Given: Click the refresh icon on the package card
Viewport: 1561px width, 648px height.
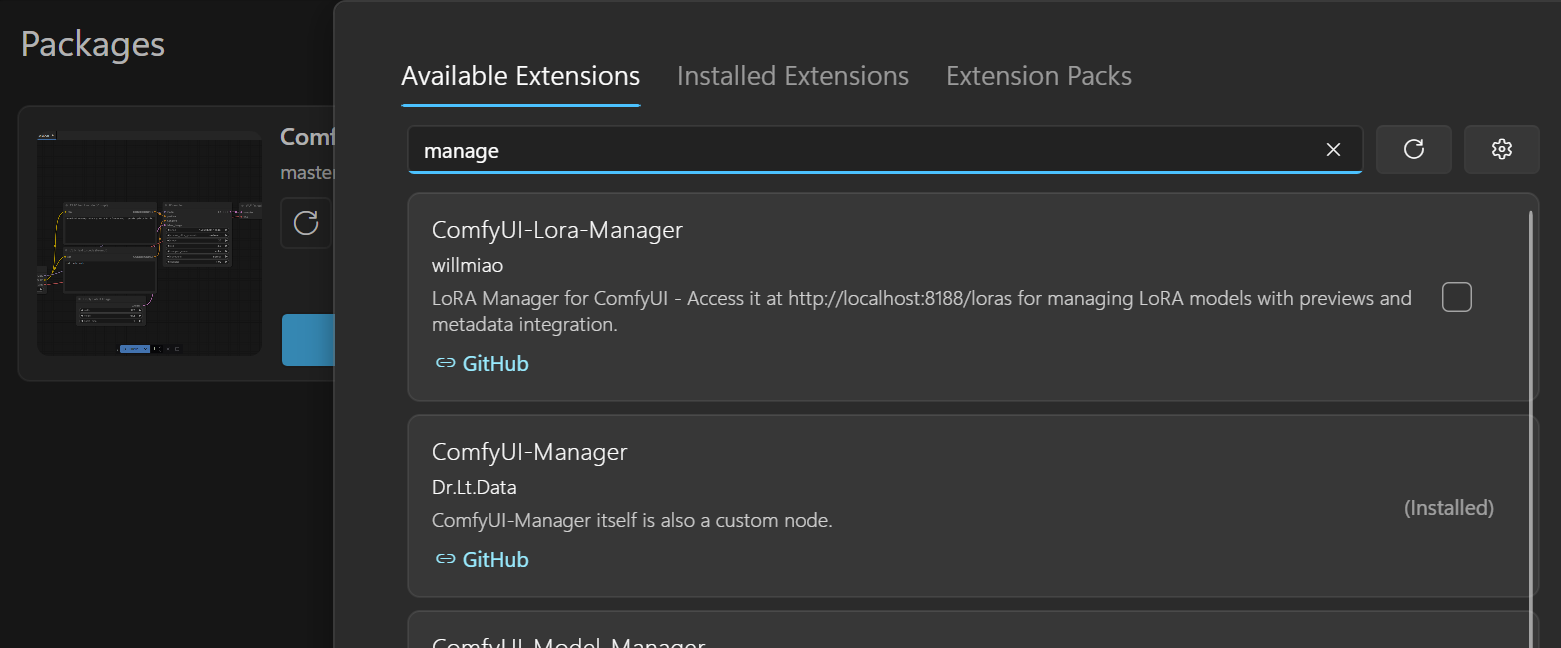Looking at the screenshot, I should tap(306, 223).
